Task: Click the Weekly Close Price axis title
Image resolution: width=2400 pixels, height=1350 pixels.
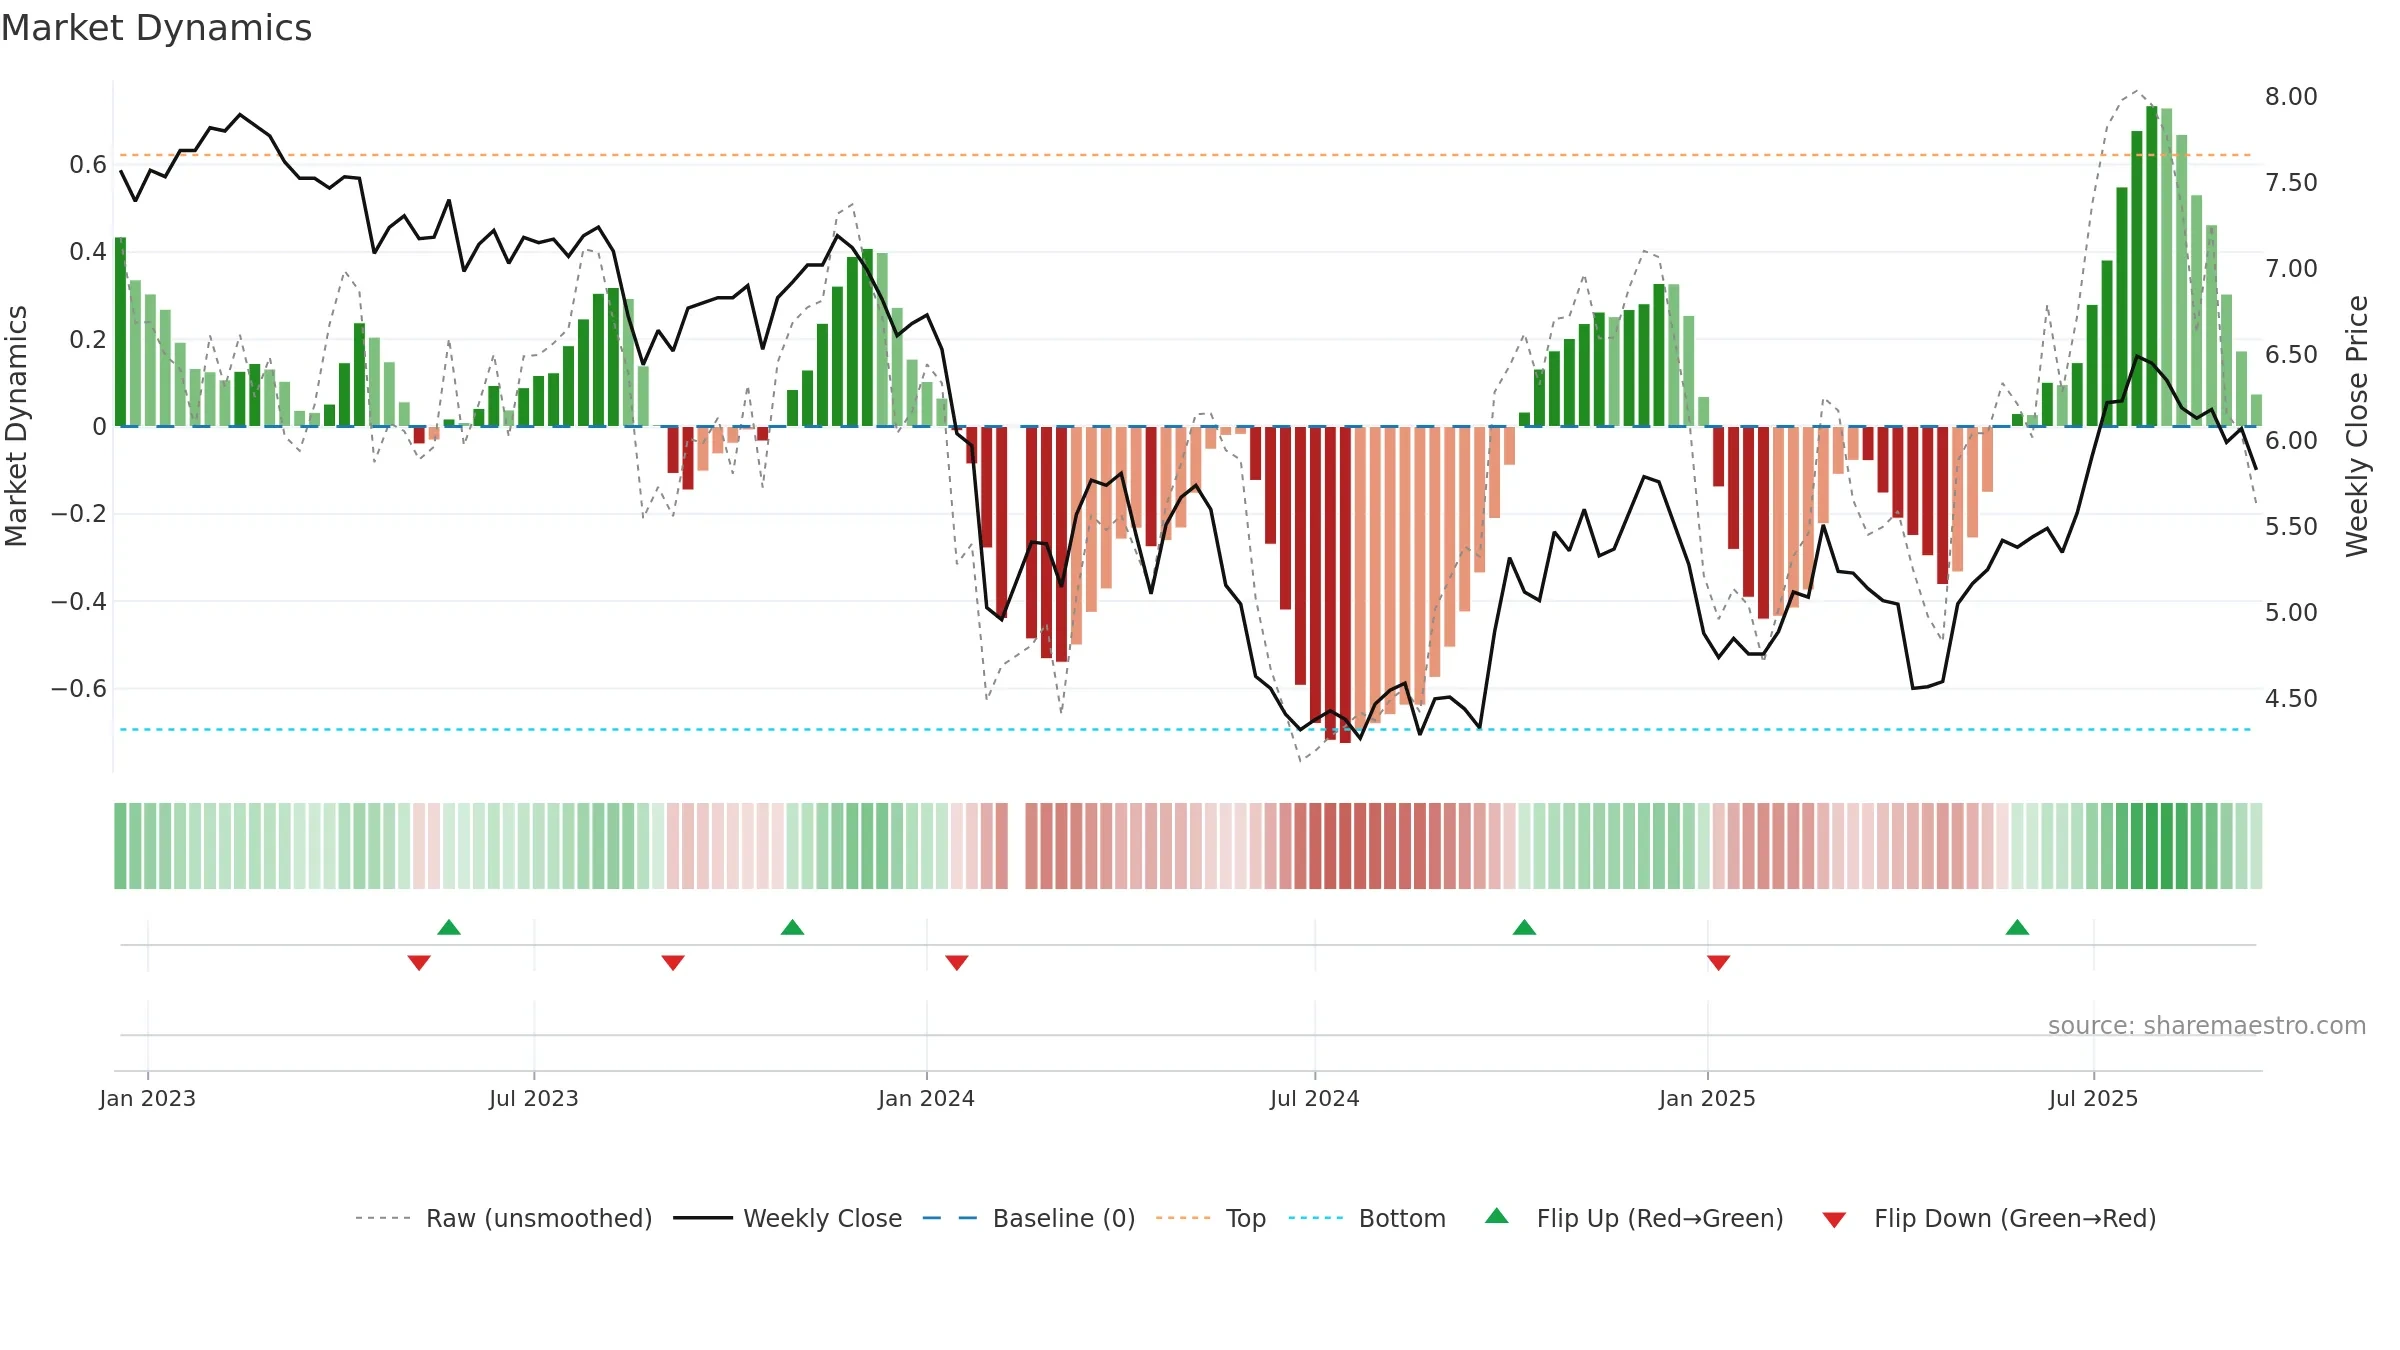Action: pos(2357,426)
